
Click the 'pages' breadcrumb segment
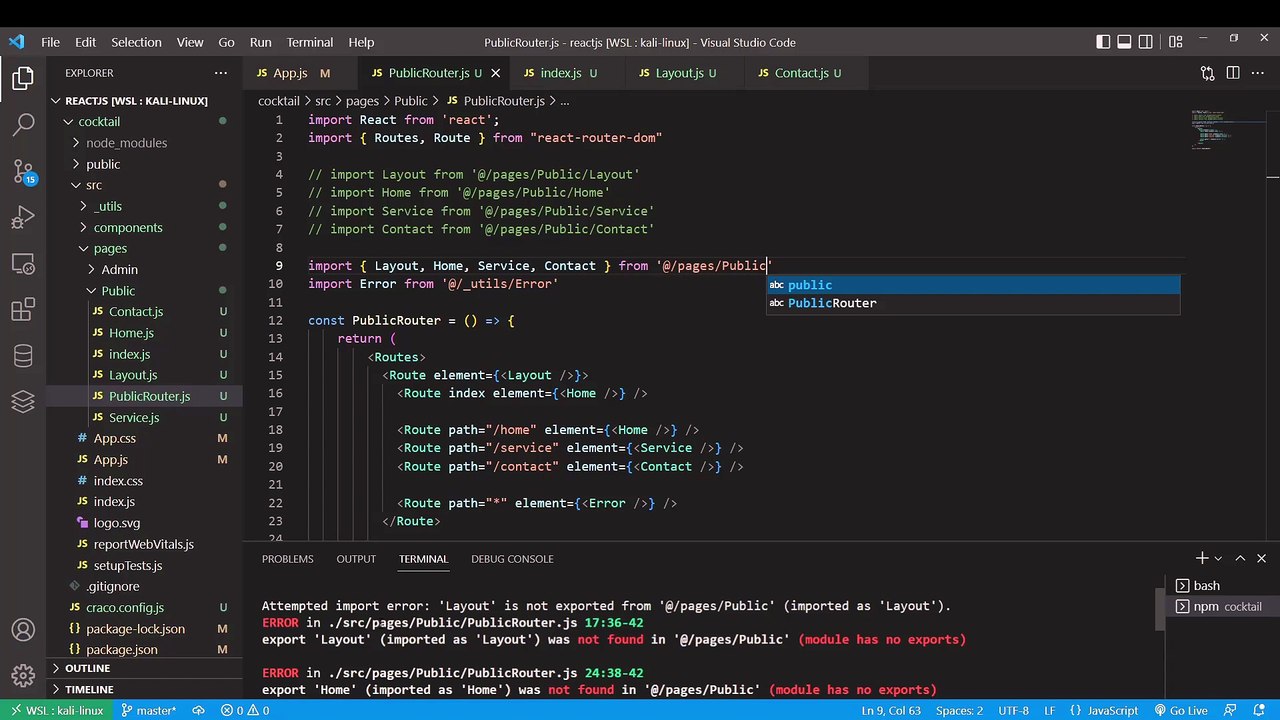tap(362, 101)
